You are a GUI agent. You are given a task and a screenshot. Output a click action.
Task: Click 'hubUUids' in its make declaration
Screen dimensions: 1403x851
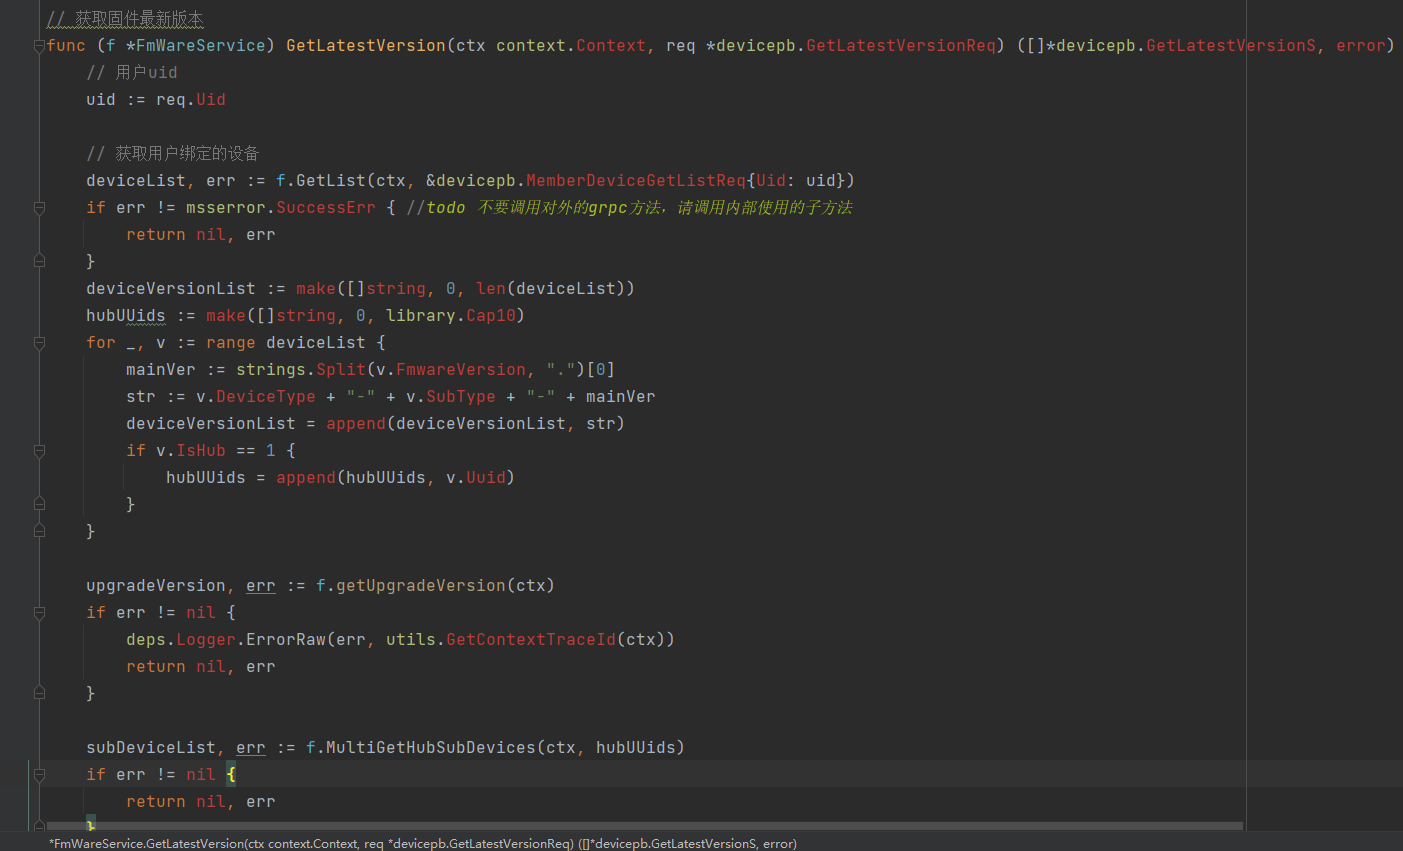coord(126,316)
